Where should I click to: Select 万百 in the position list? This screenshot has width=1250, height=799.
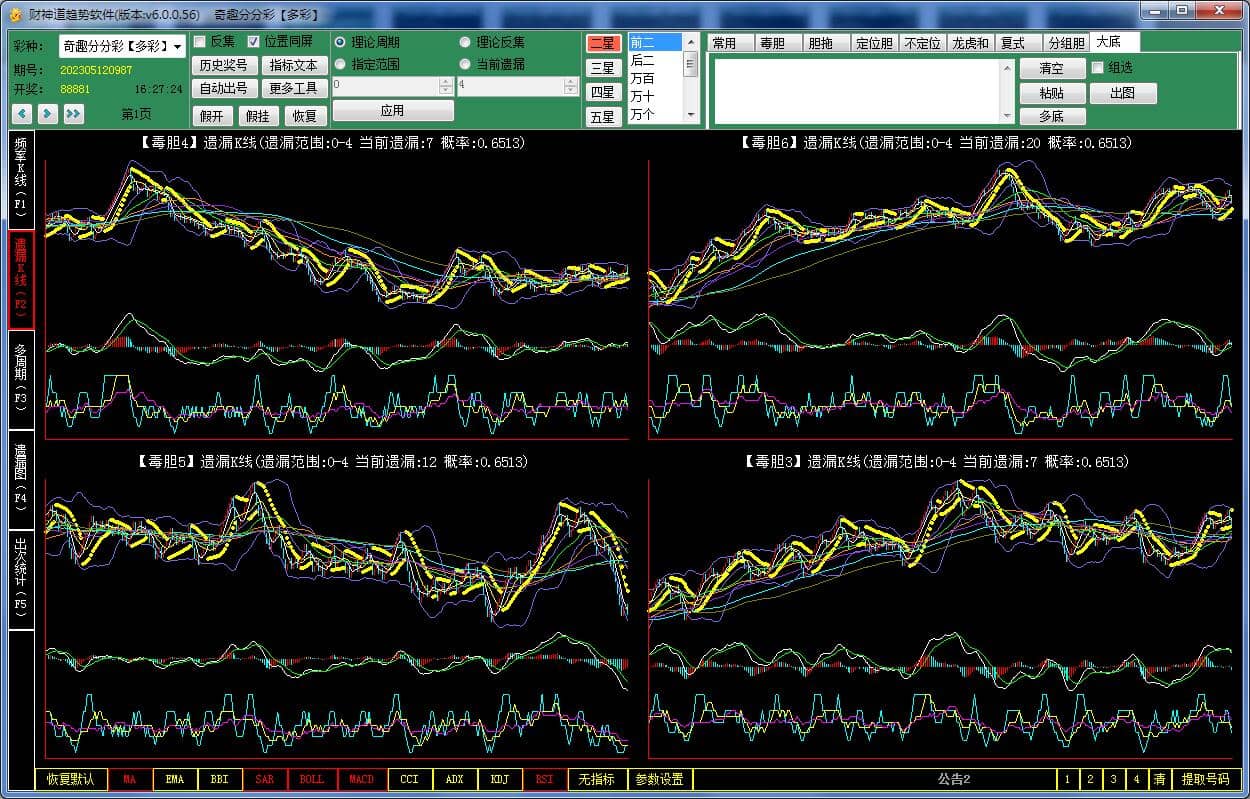coord(643,78)
